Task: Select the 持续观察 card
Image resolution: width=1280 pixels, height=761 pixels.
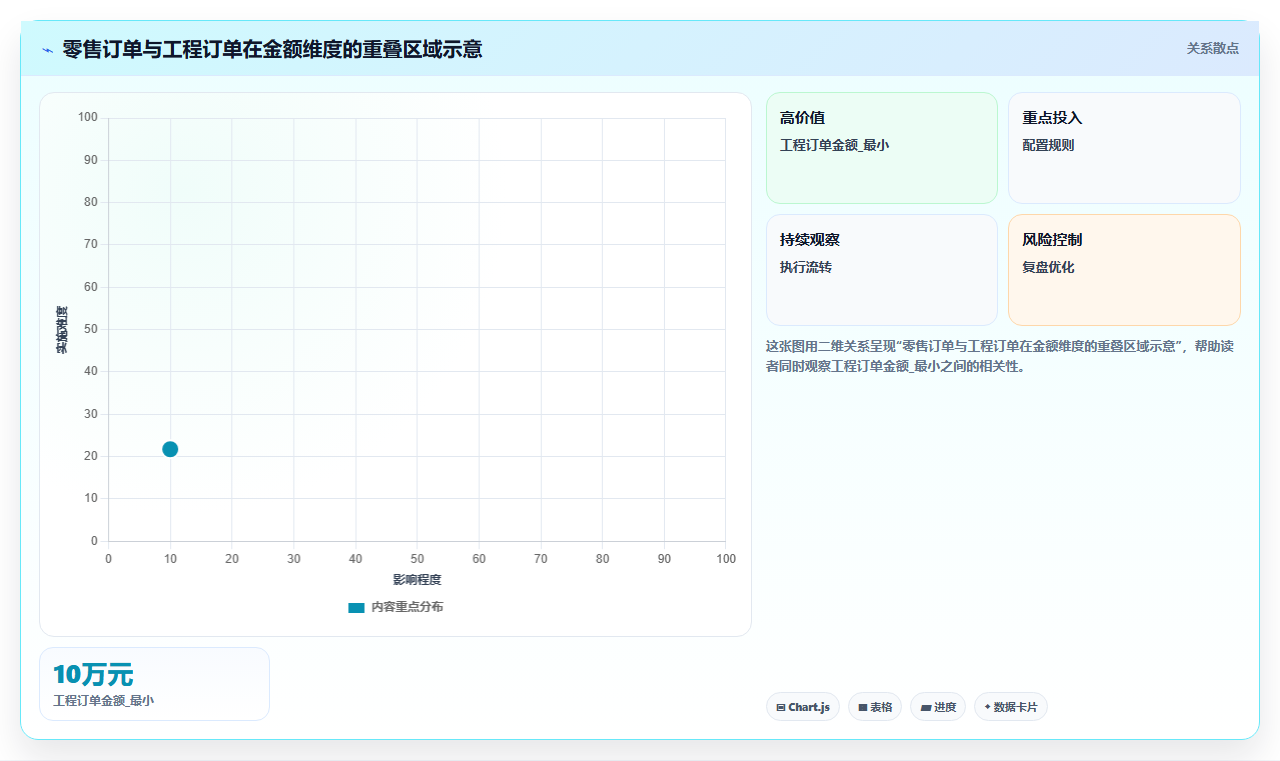Action: point(882,270)
